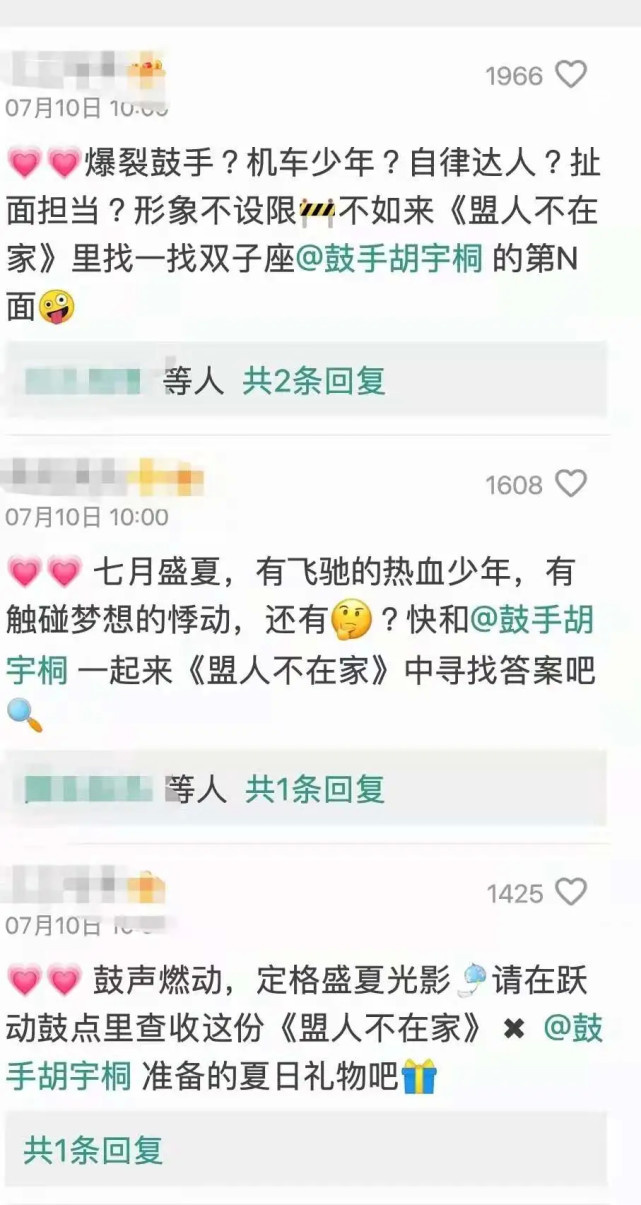Viewport: 641px width, 1205px height.
Task: Expand 共1条回复 under the third comment
Action: (x=93, y=1150)
